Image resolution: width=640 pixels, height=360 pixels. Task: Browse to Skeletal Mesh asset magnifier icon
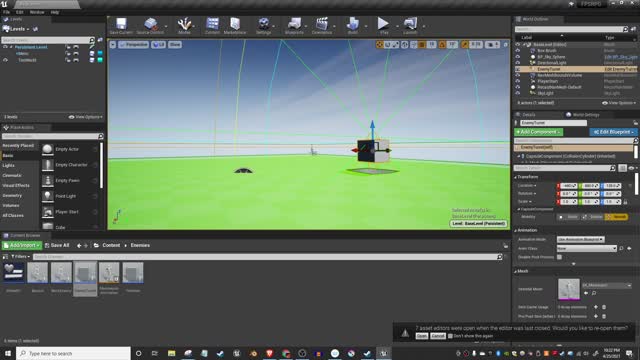pyautogui.click(x=594, y=293)
